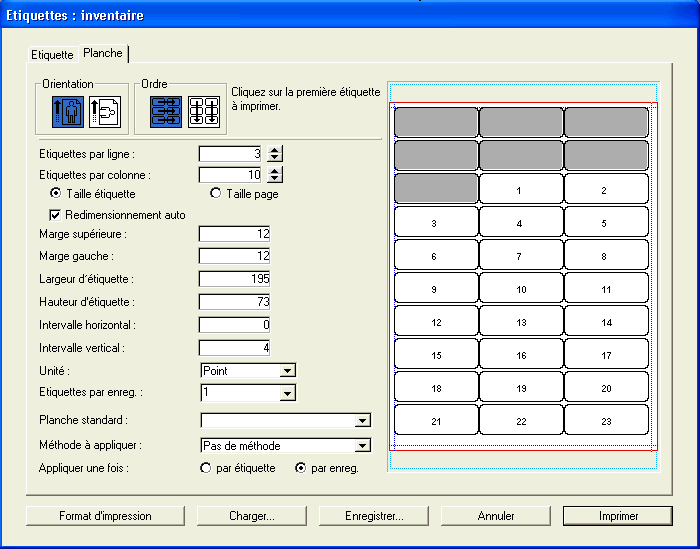Expand the Etiquettes par enreg. combo box

287,394
